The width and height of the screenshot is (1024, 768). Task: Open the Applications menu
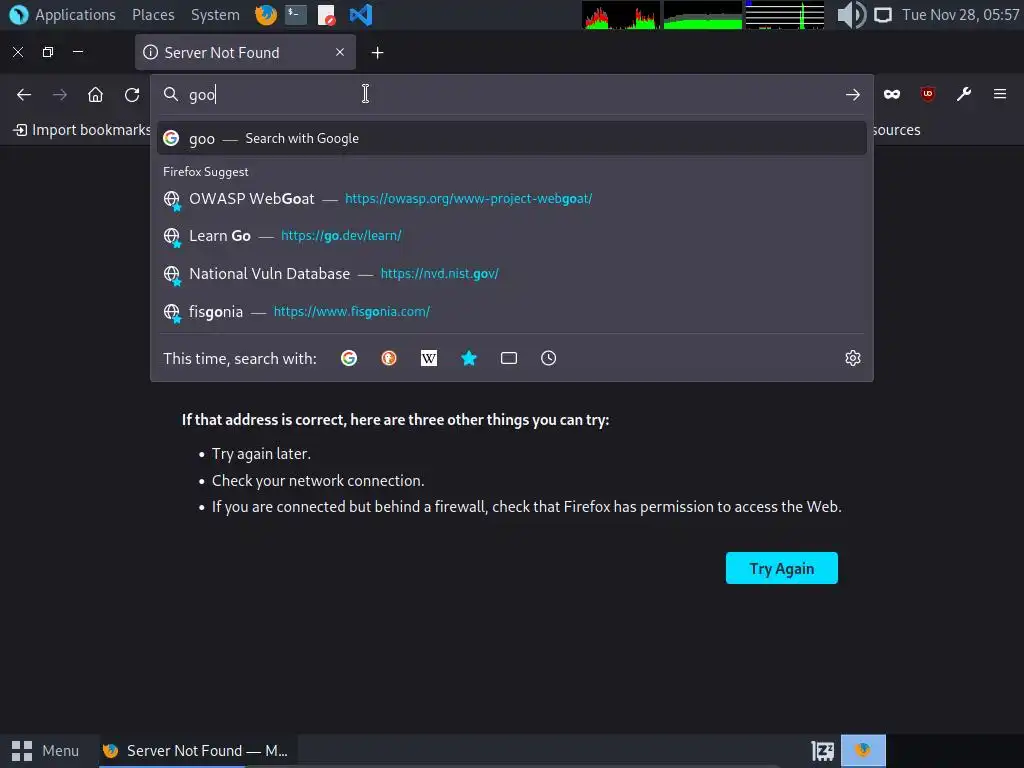point(63,14)
